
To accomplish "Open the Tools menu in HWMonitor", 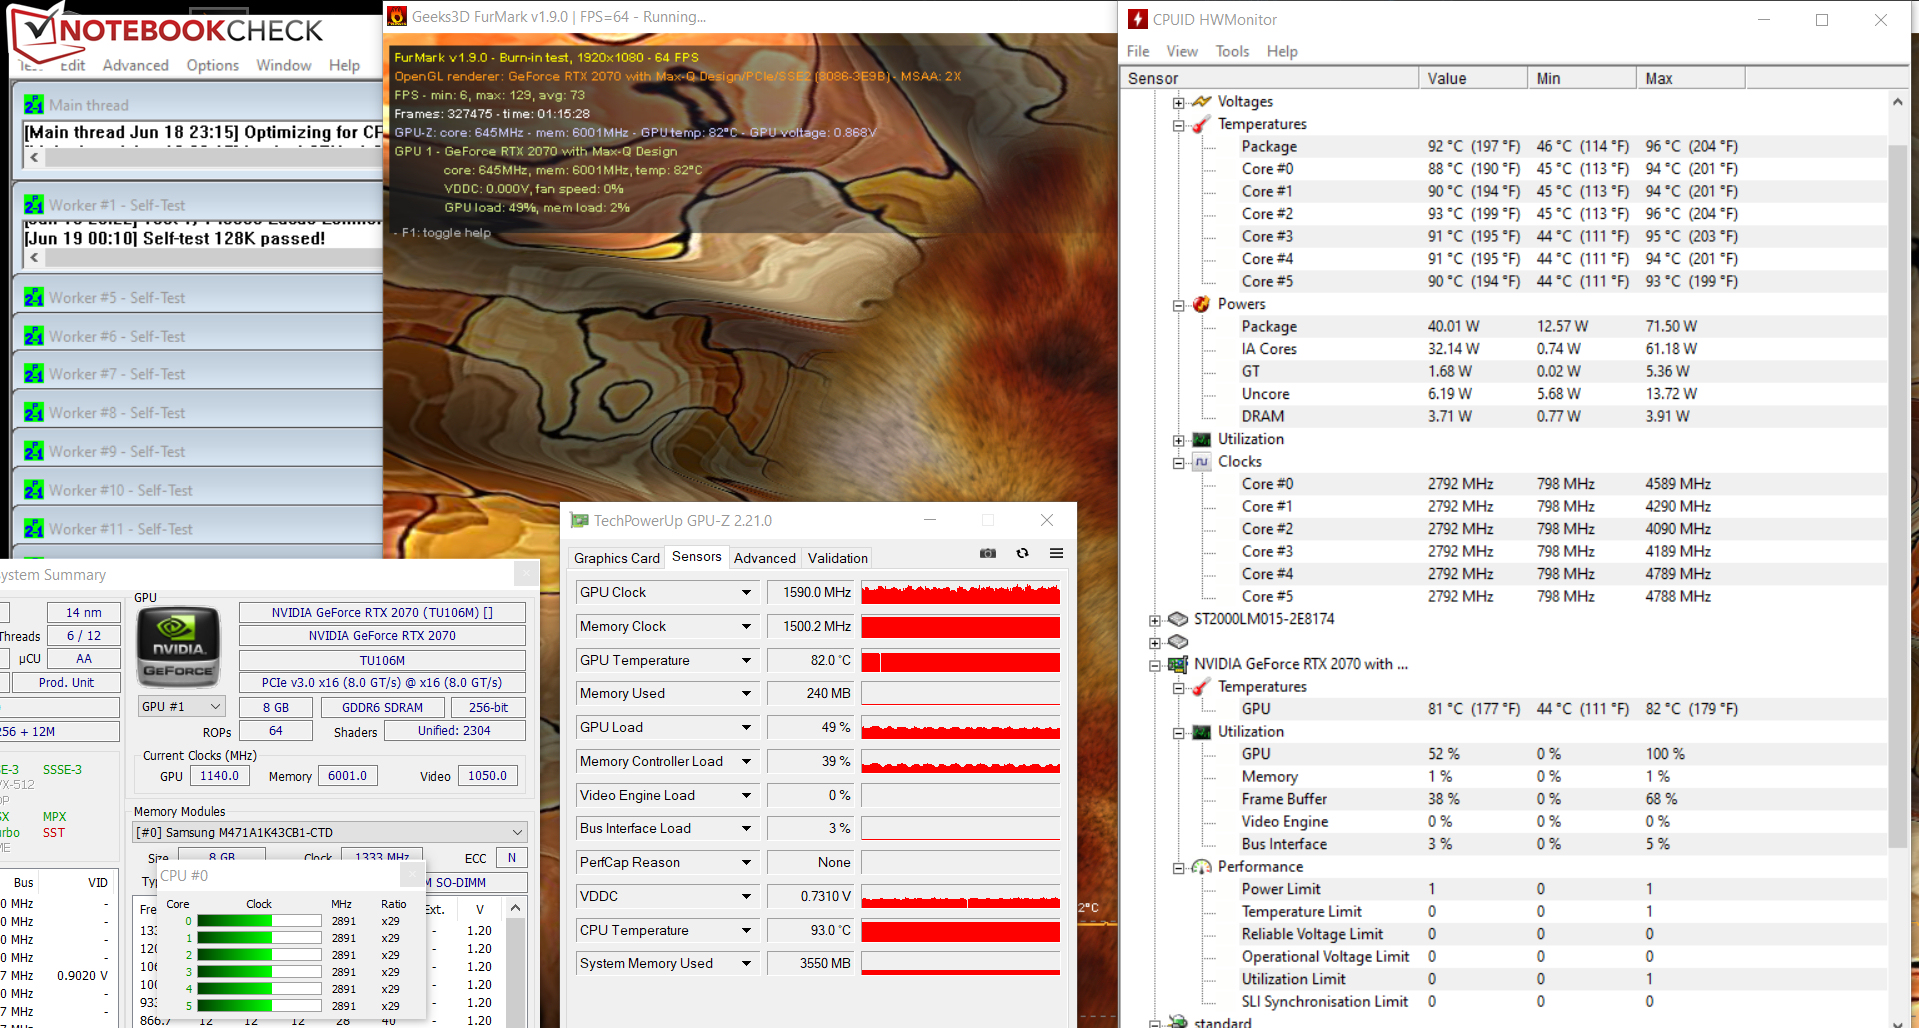I will [x=1232, y=51].
